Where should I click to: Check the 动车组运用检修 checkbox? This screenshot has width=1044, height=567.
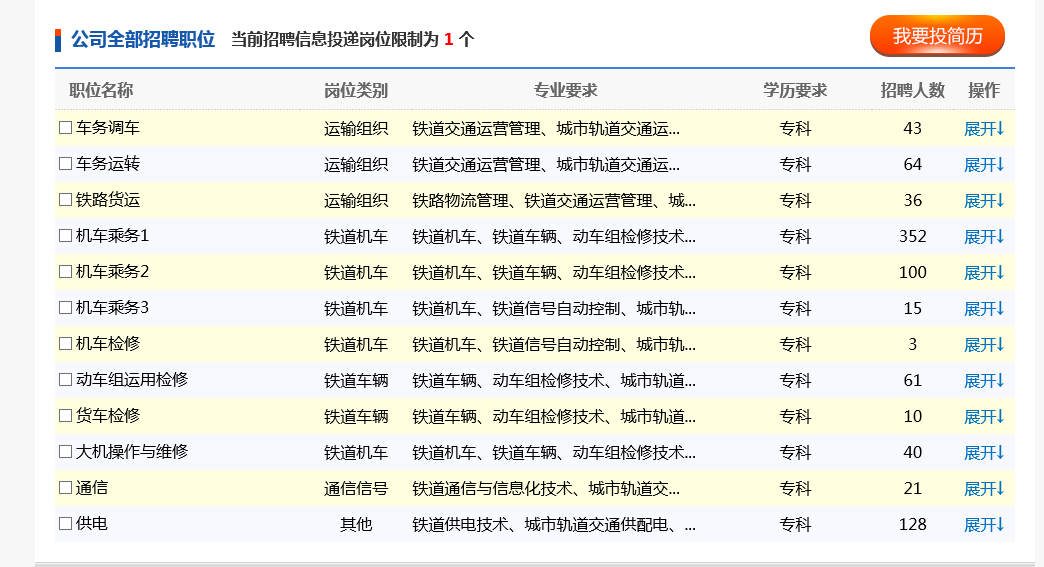pos(66,380)
